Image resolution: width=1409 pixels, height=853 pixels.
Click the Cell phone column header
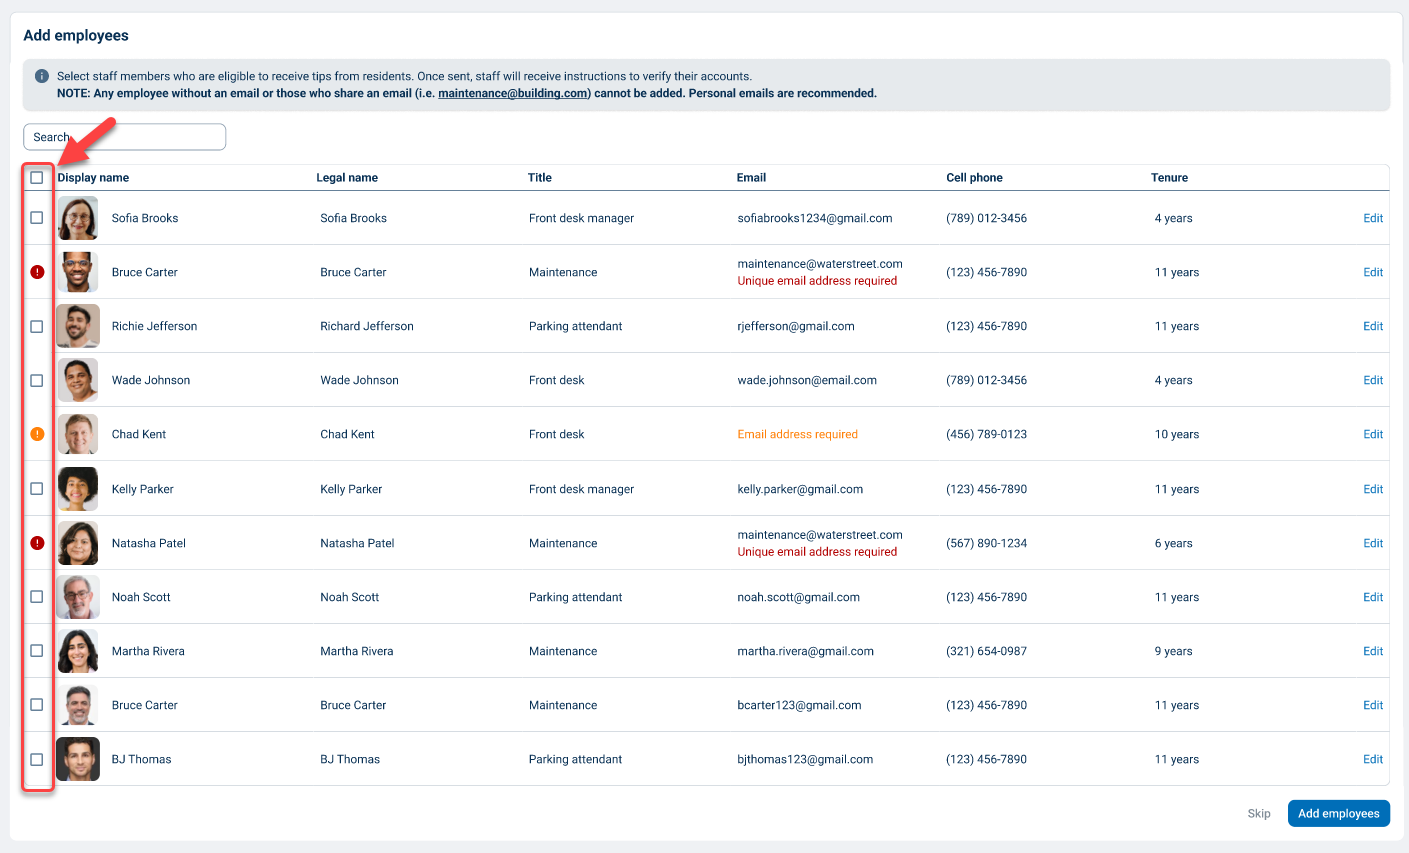974,178
